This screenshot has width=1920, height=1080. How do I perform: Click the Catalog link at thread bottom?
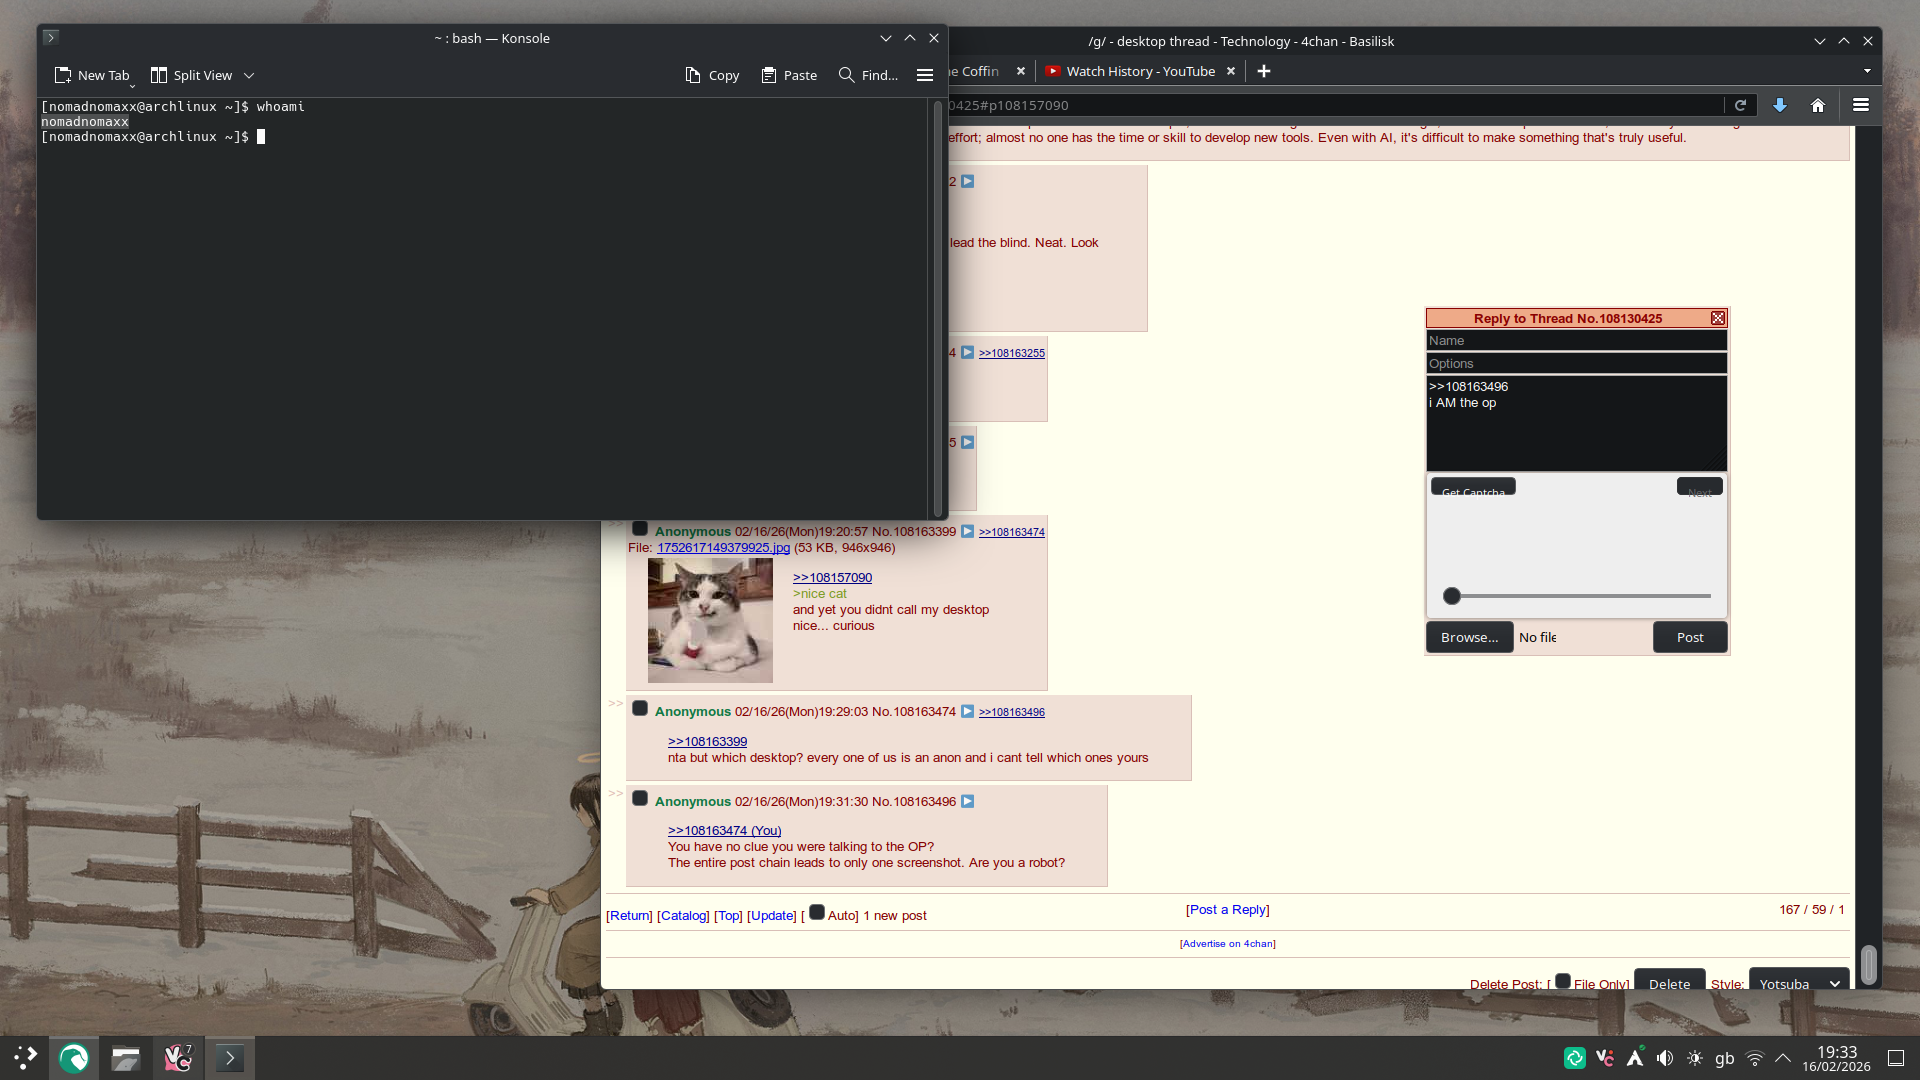[683, 915]
